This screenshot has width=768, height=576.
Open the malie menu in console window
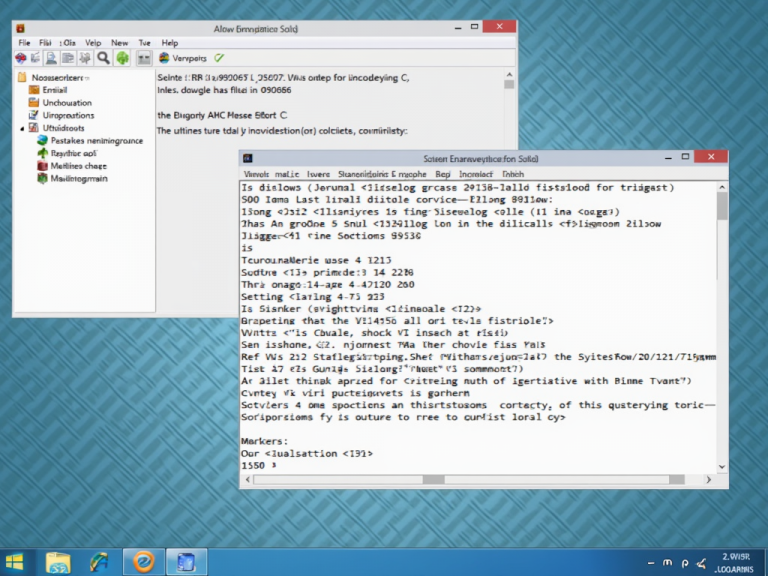[287, 174]
